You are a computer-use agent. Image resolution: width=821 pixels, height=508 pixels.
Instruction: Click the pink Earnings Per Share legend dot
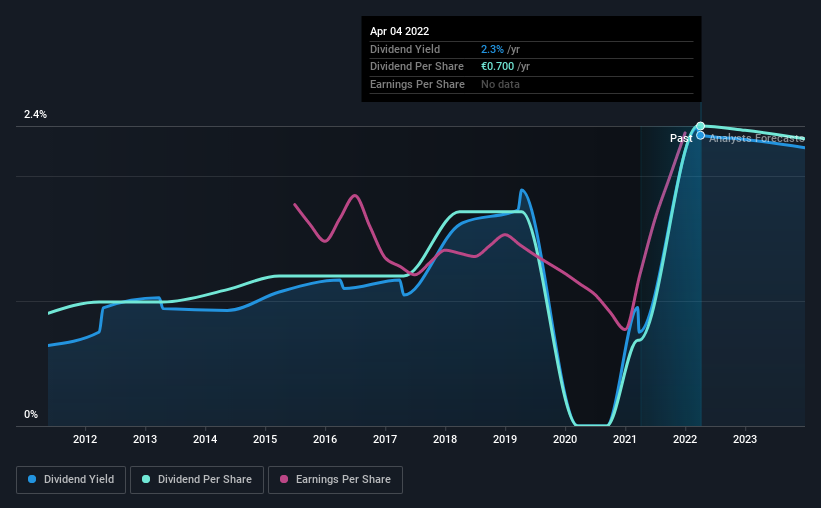[x=284, y=479]
